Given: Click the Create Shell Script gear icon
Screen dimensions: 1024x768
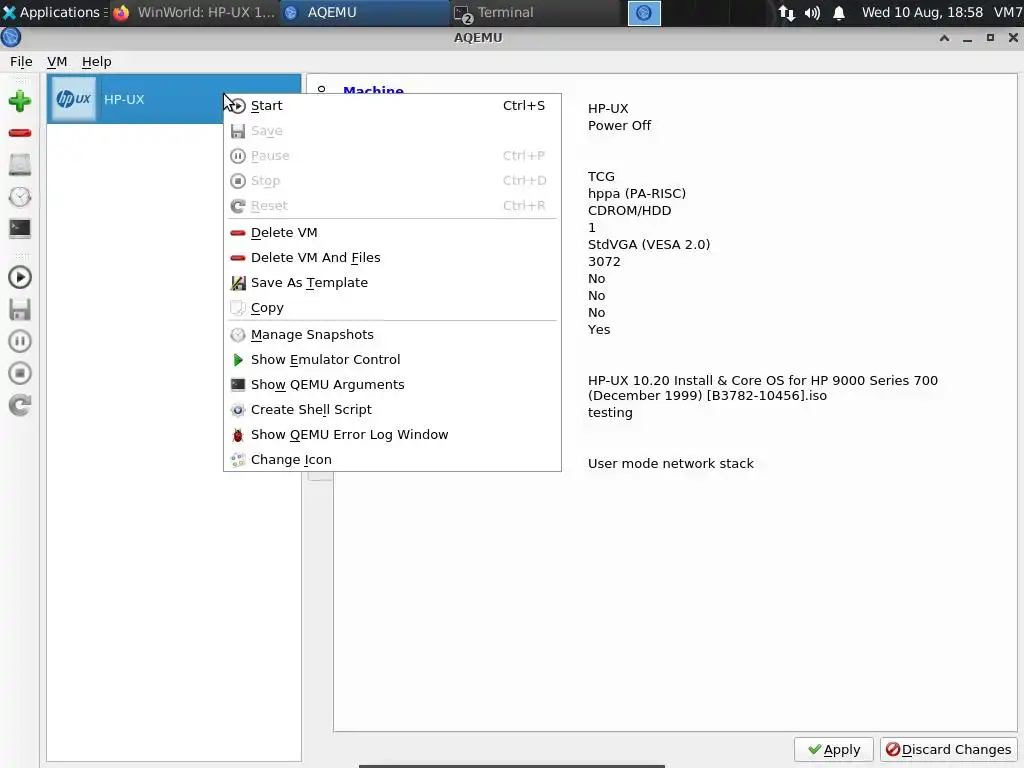Looking at the screenshot, I should coord(238,410).
